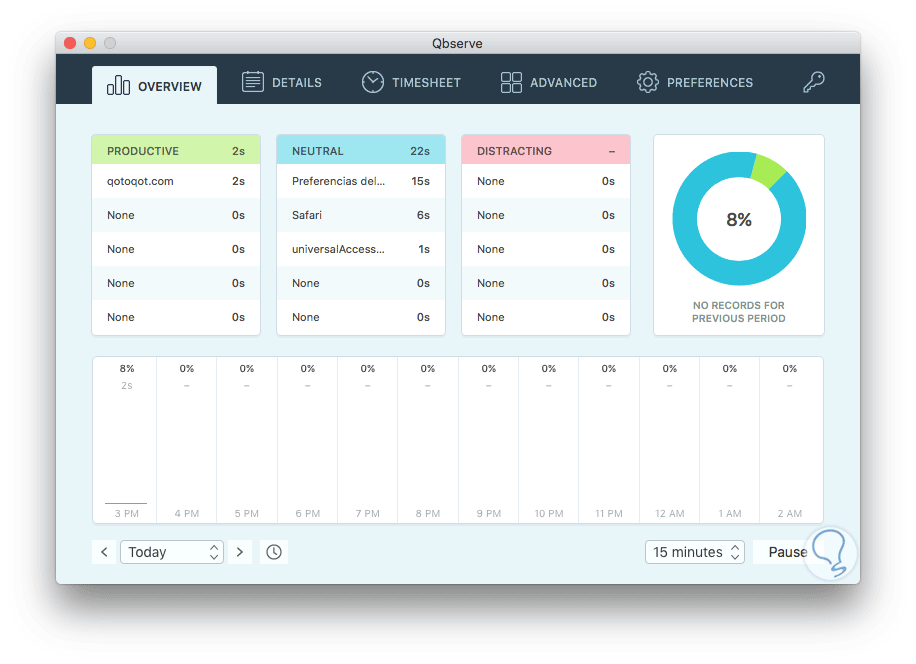
Task: Click the 2s value beside qotoqot.com
Action: (238, 181)
